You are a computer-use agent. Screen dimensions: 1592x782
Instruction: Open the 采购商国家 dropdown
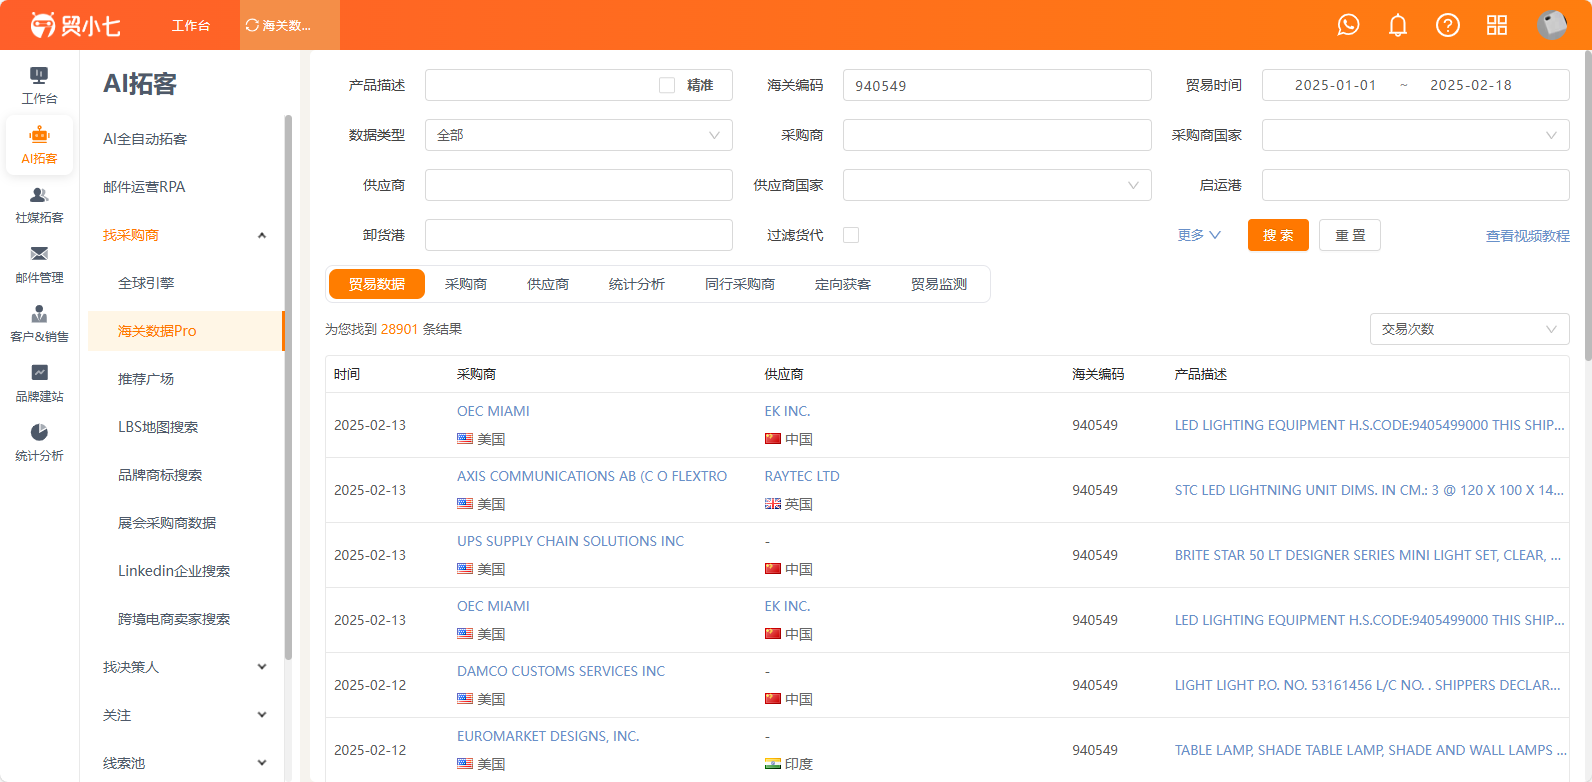[1416, 135]
